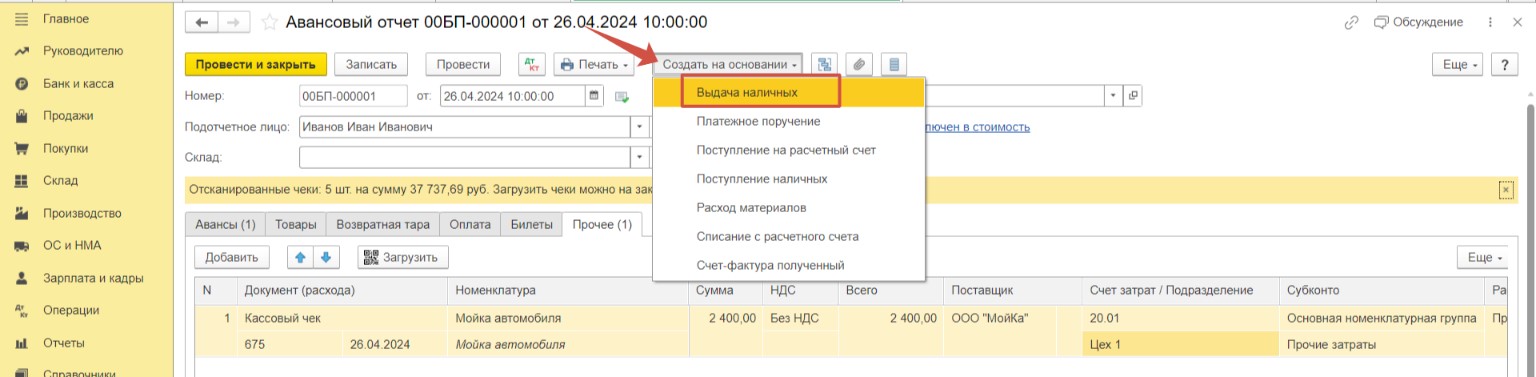The height and width of the screenshot is (377, 1536).
Task: Select Списание с расчетного счета
Action: (x=790, y=237)
